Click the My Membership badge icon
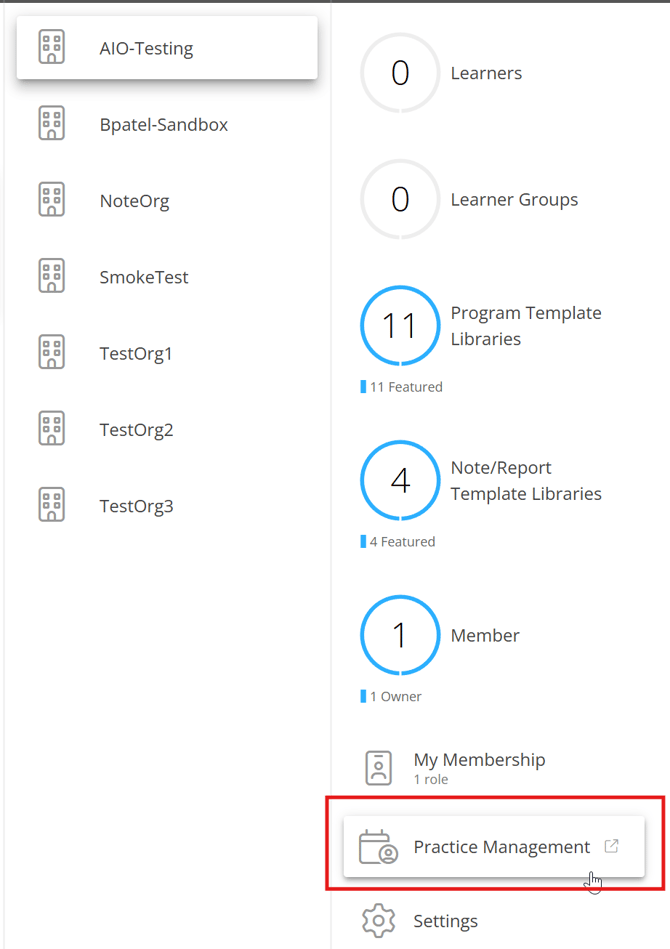The height and width of the screenshot is (949, 670). coord(379,768)
